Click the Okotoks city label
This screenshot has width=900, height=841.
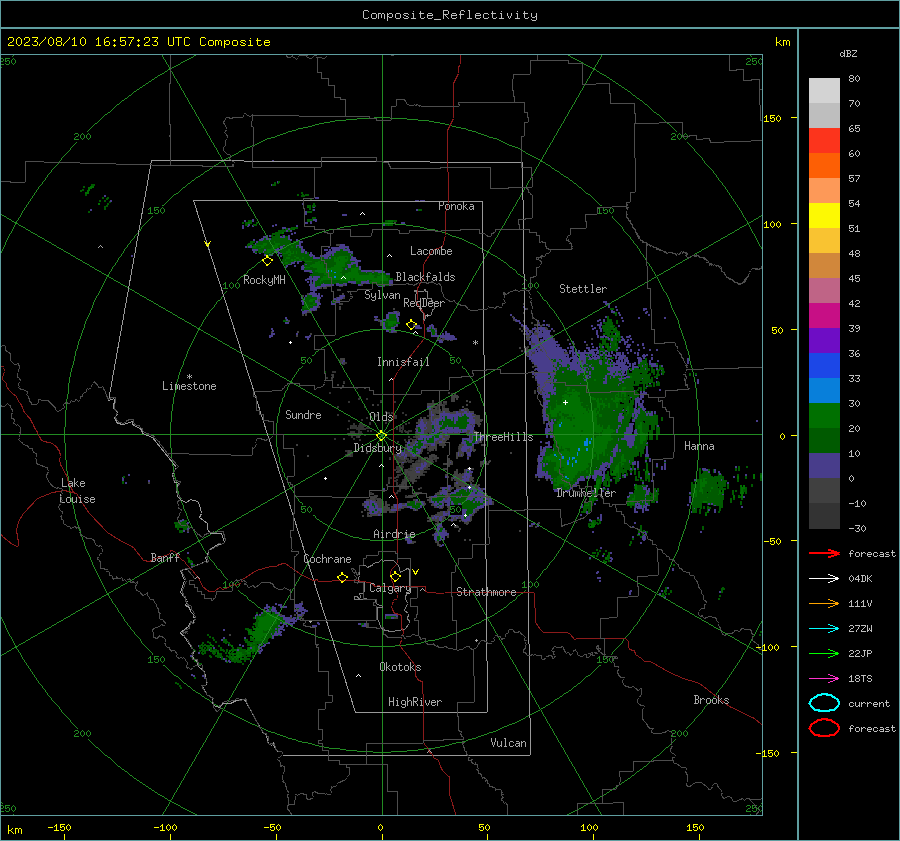(x=400, y=667)
